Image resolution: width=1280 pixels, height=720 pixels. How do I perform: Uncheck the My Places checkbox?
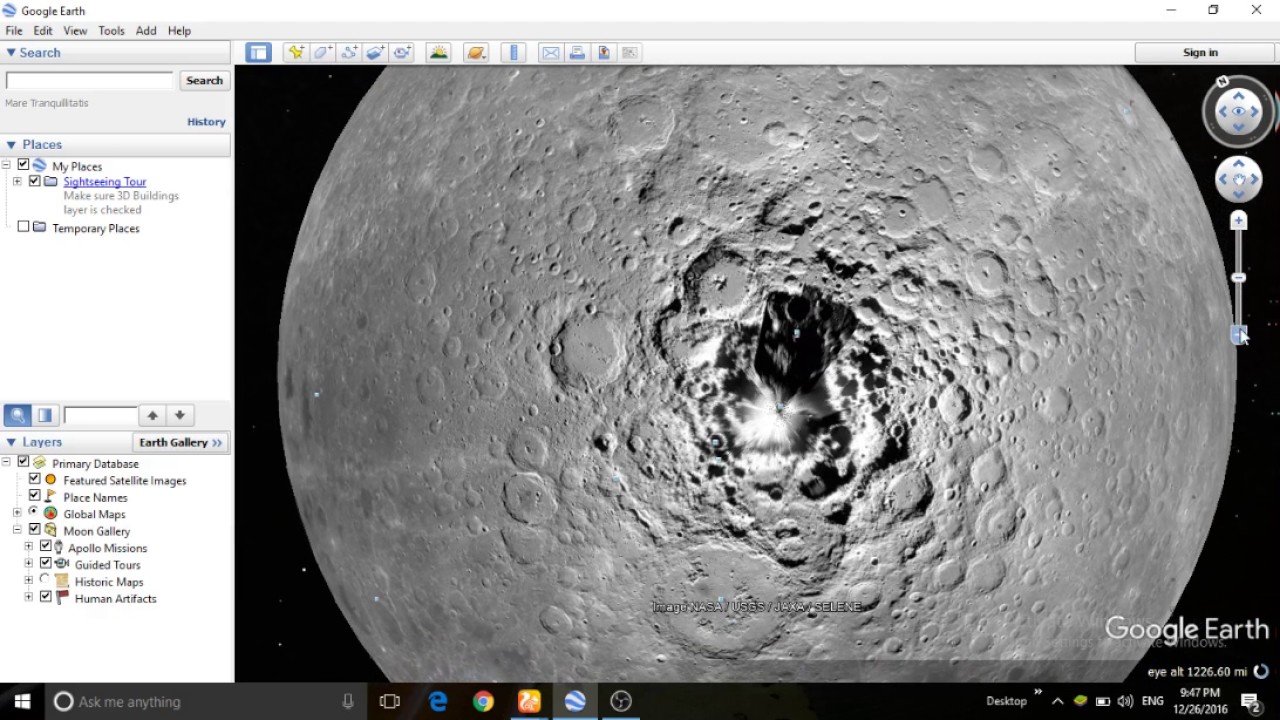pos(23,166)
